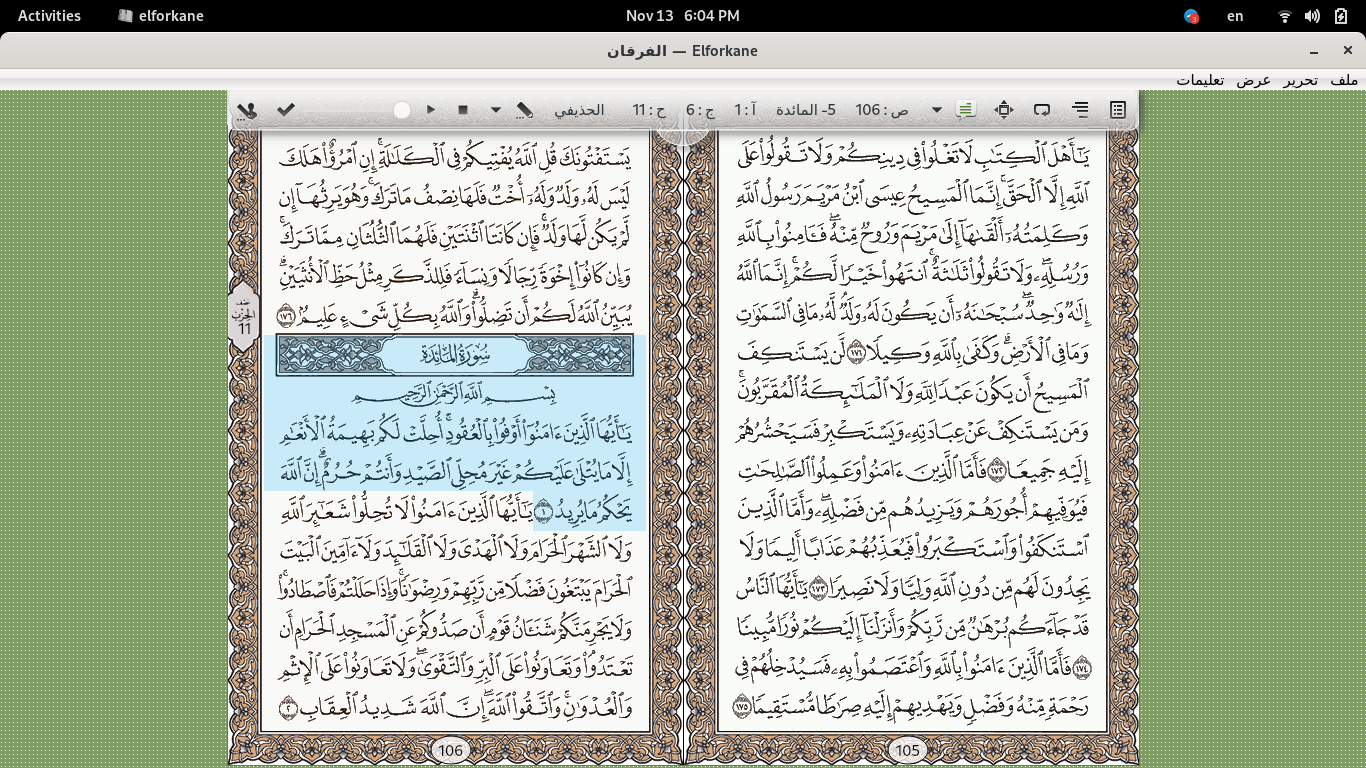Open the تعليمات menu
Screen dimensions: 1366x768
tap(1200, 80)
